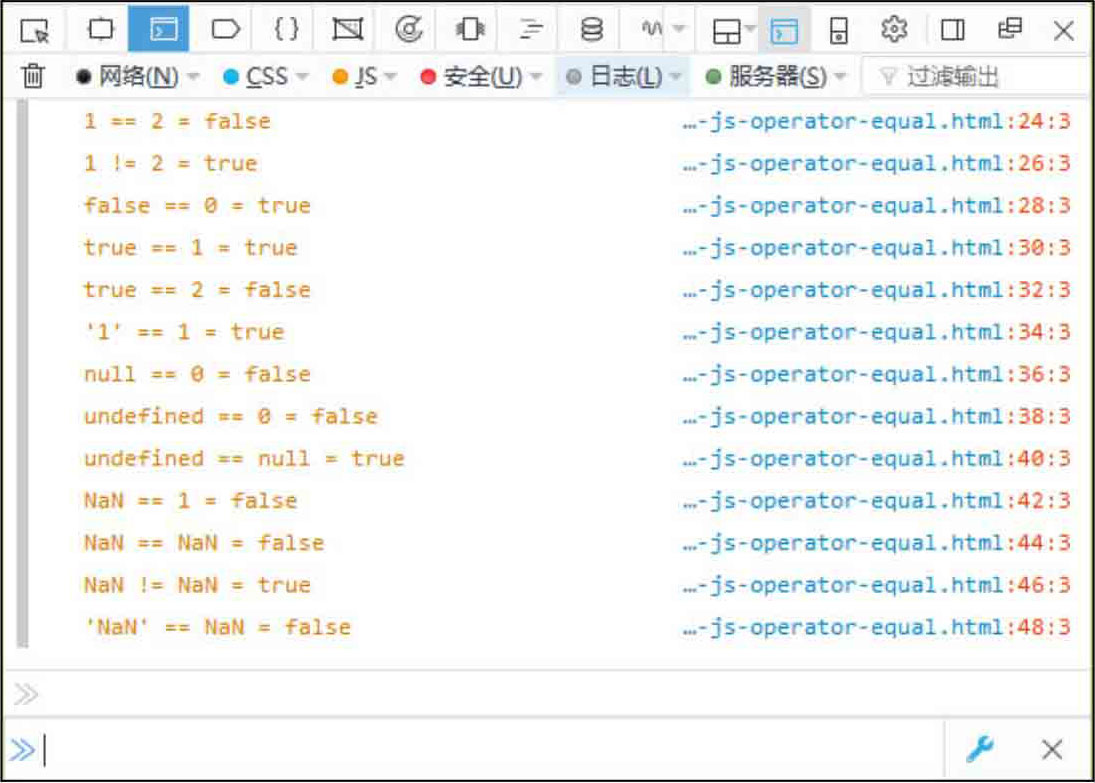Viewport: 1095px width, 783px height.
Task: Open developer tools settings gear
Action: (x=893, y=30)
